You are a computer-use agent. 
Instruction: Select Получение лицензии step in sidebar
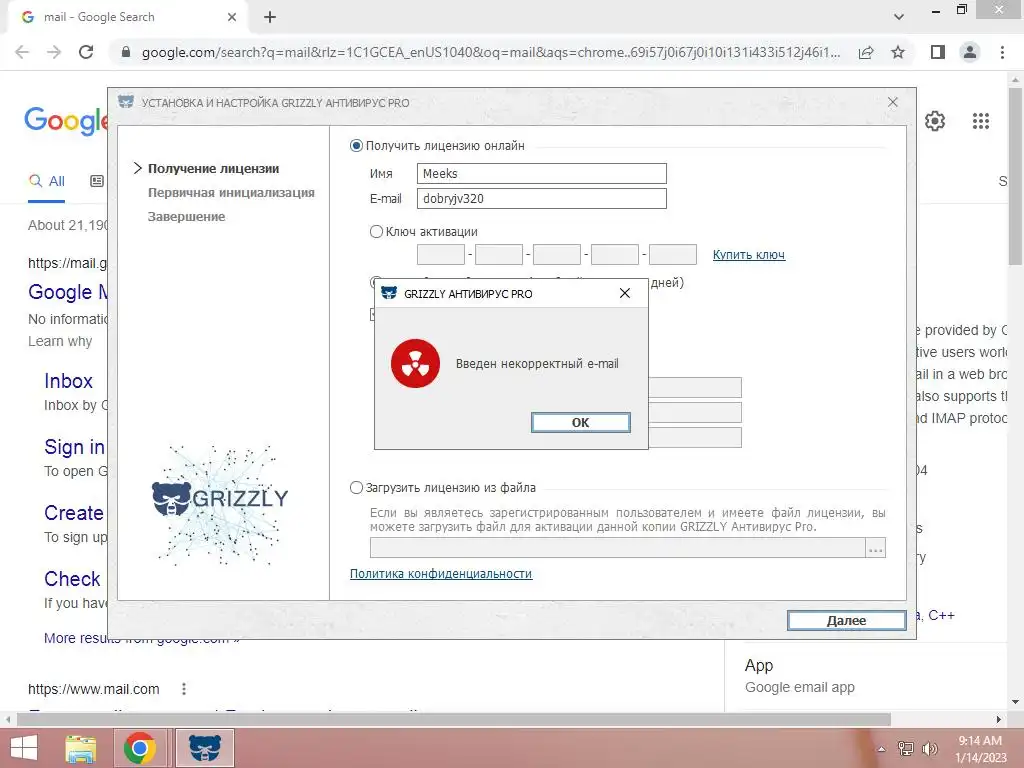(213, 168)
